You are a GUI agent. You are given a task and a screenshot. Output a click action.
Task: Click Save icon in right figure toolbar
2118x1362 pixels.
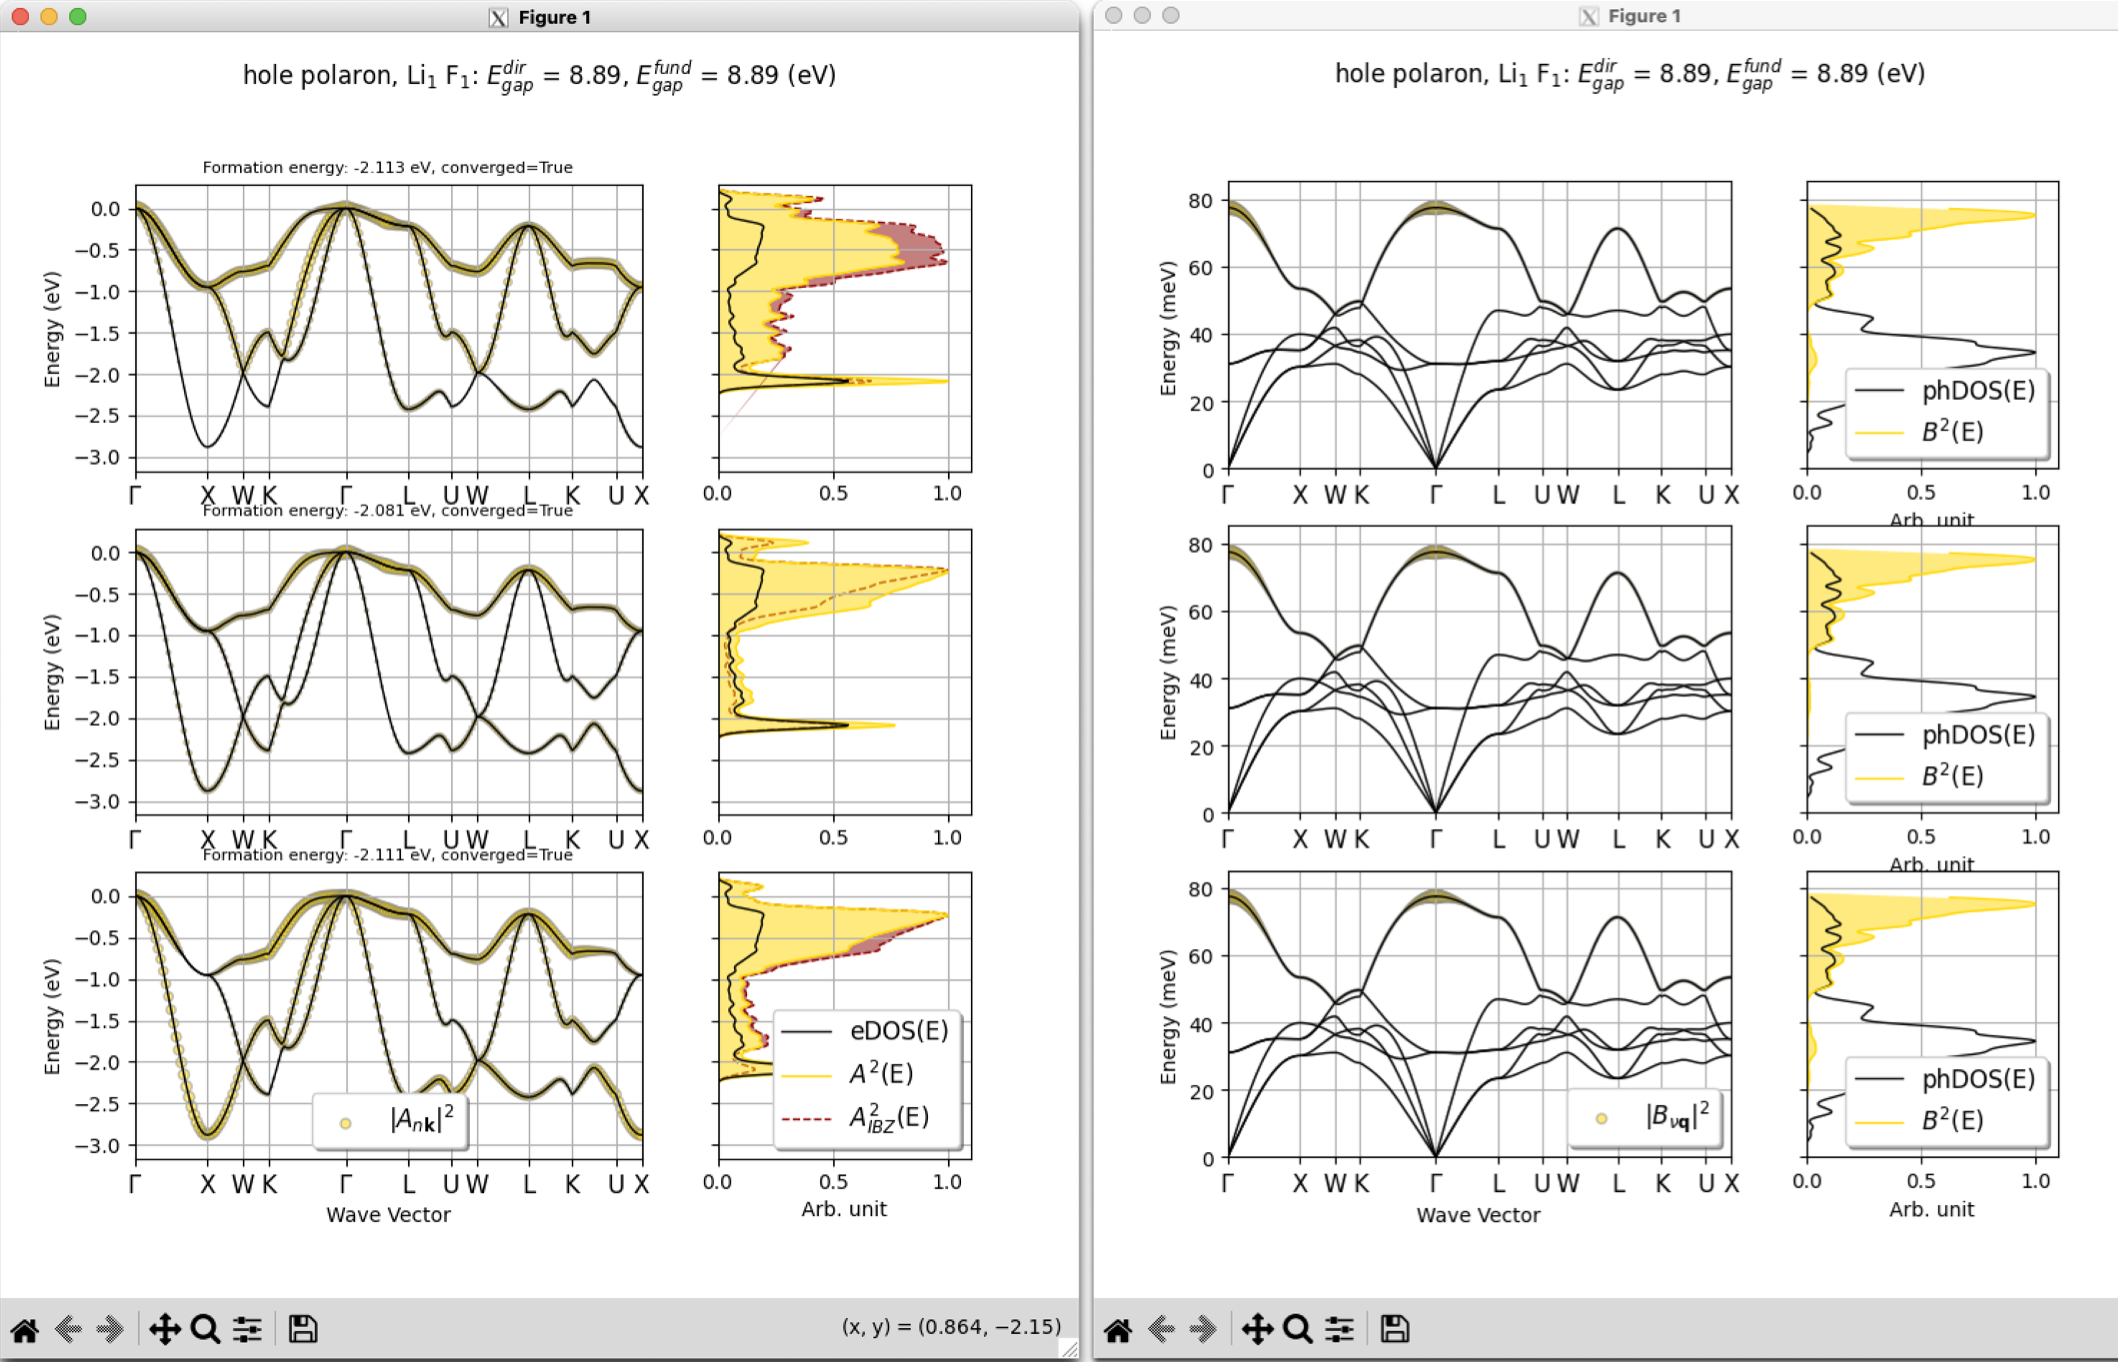(x=1395, y=1329)
